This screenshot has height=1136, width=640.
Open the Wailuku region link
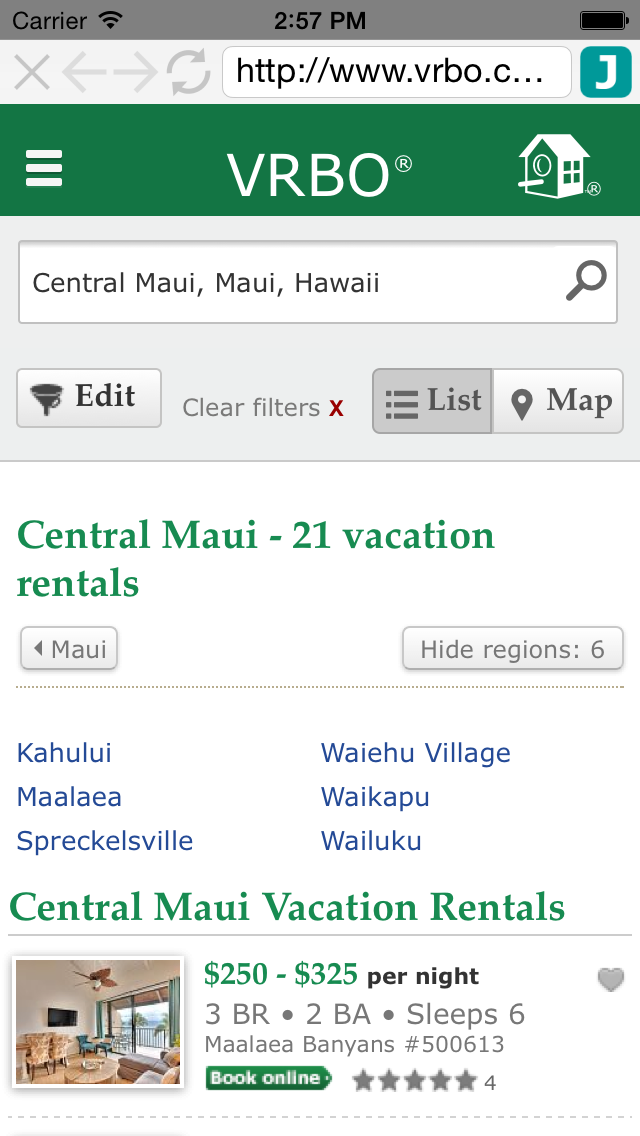tap(371, 841)
